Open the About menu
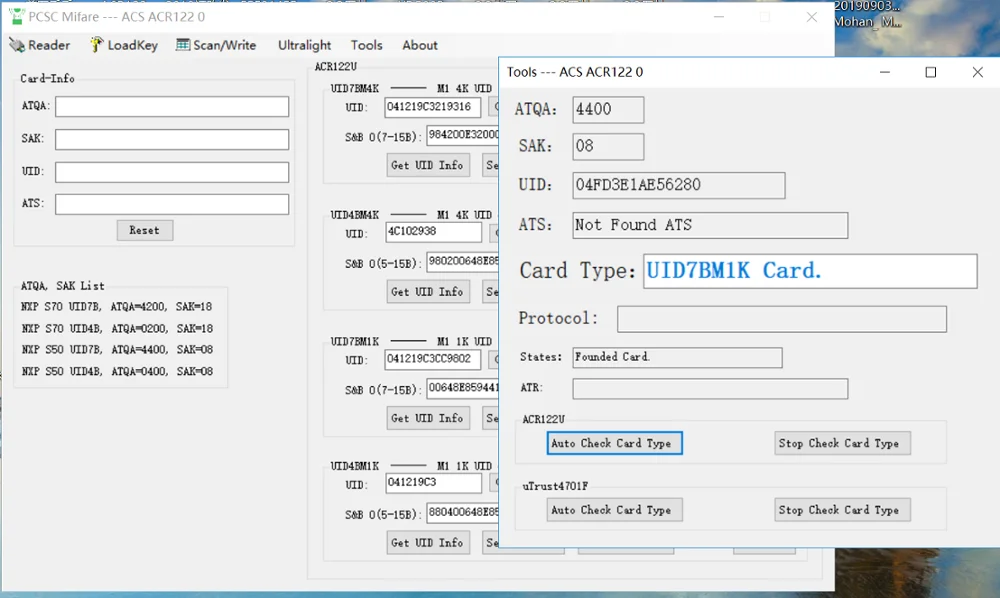 [x=420, y=45]
